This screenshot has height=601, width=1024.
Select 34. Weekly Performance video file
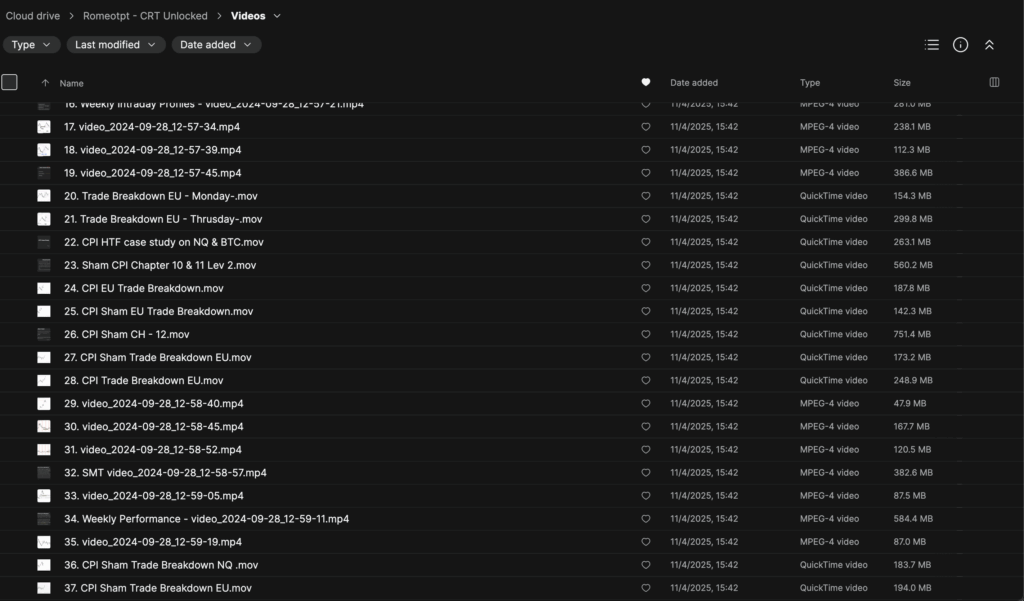tap(206, 519)
